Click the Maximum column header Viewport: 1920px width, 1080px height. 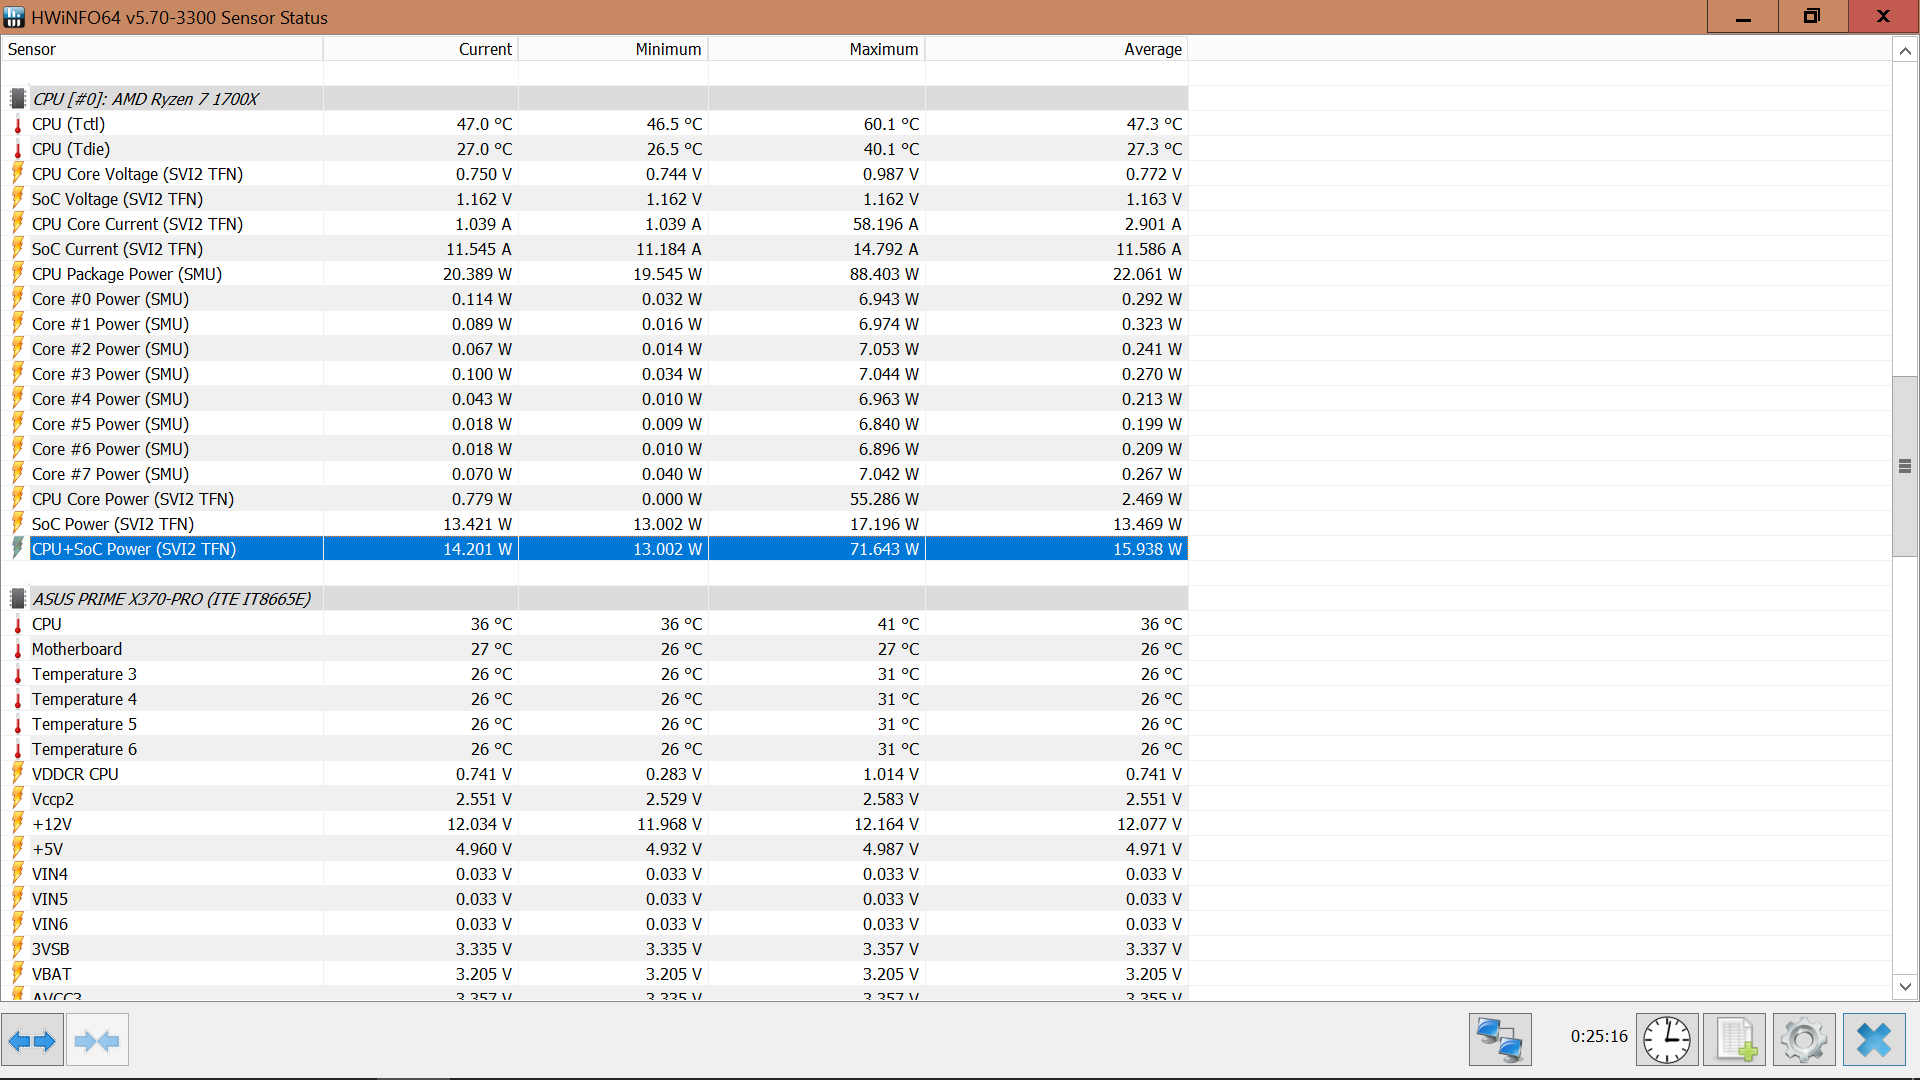[883, 49]
